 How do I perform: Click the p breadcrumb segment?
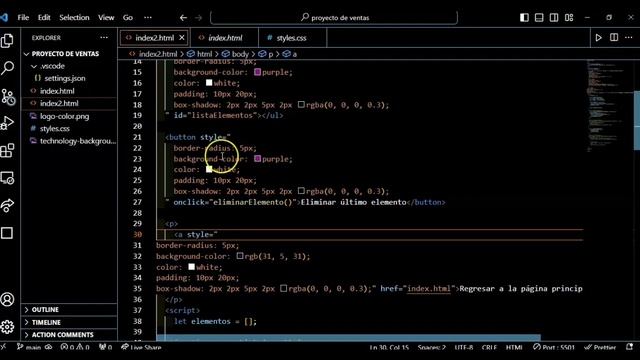click(271, 54)
